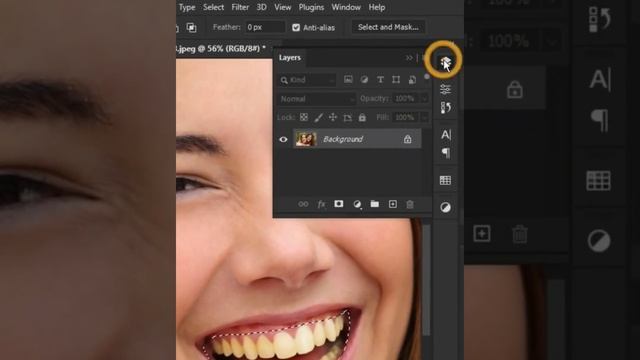
Task: Open the Help menu
Action: [x=377, y=7]
